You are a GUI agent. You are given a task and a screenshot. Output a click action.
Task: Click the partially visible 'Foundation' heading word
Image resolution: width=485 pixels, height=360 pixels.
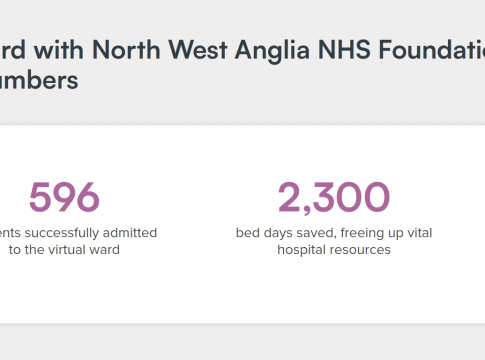[x=432, y=50]
